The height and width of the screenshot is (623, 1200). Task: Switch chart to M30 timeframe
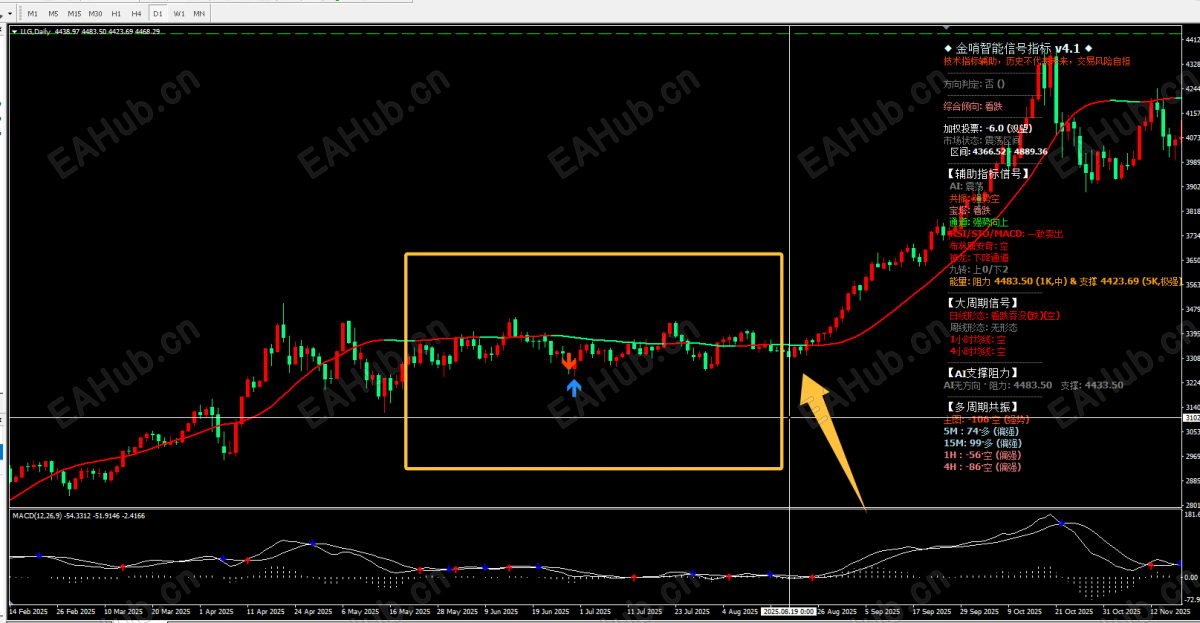[95, 13]
